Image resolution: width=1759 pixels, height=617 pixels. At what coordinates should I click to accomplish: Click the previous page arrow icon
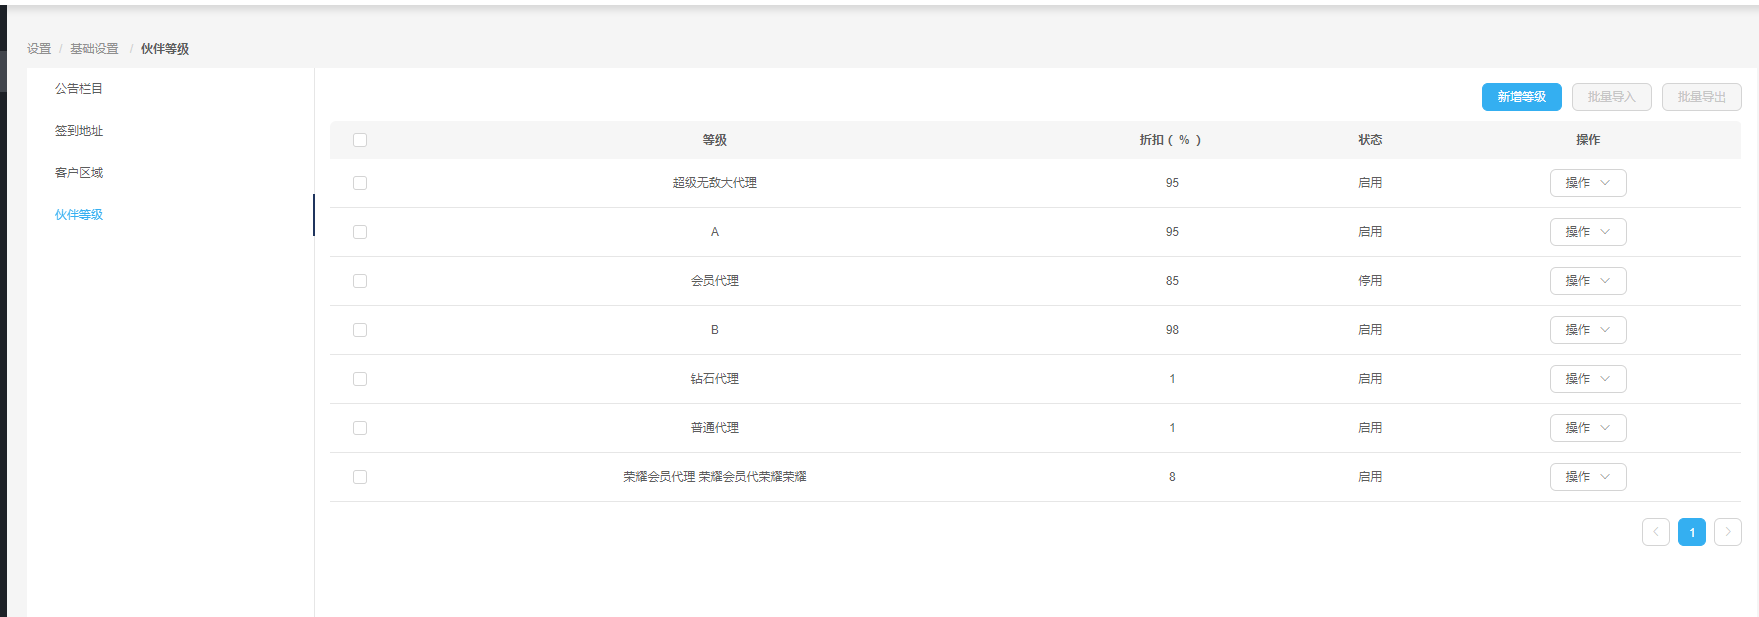pyautogui.click(x=1655, y=532)
